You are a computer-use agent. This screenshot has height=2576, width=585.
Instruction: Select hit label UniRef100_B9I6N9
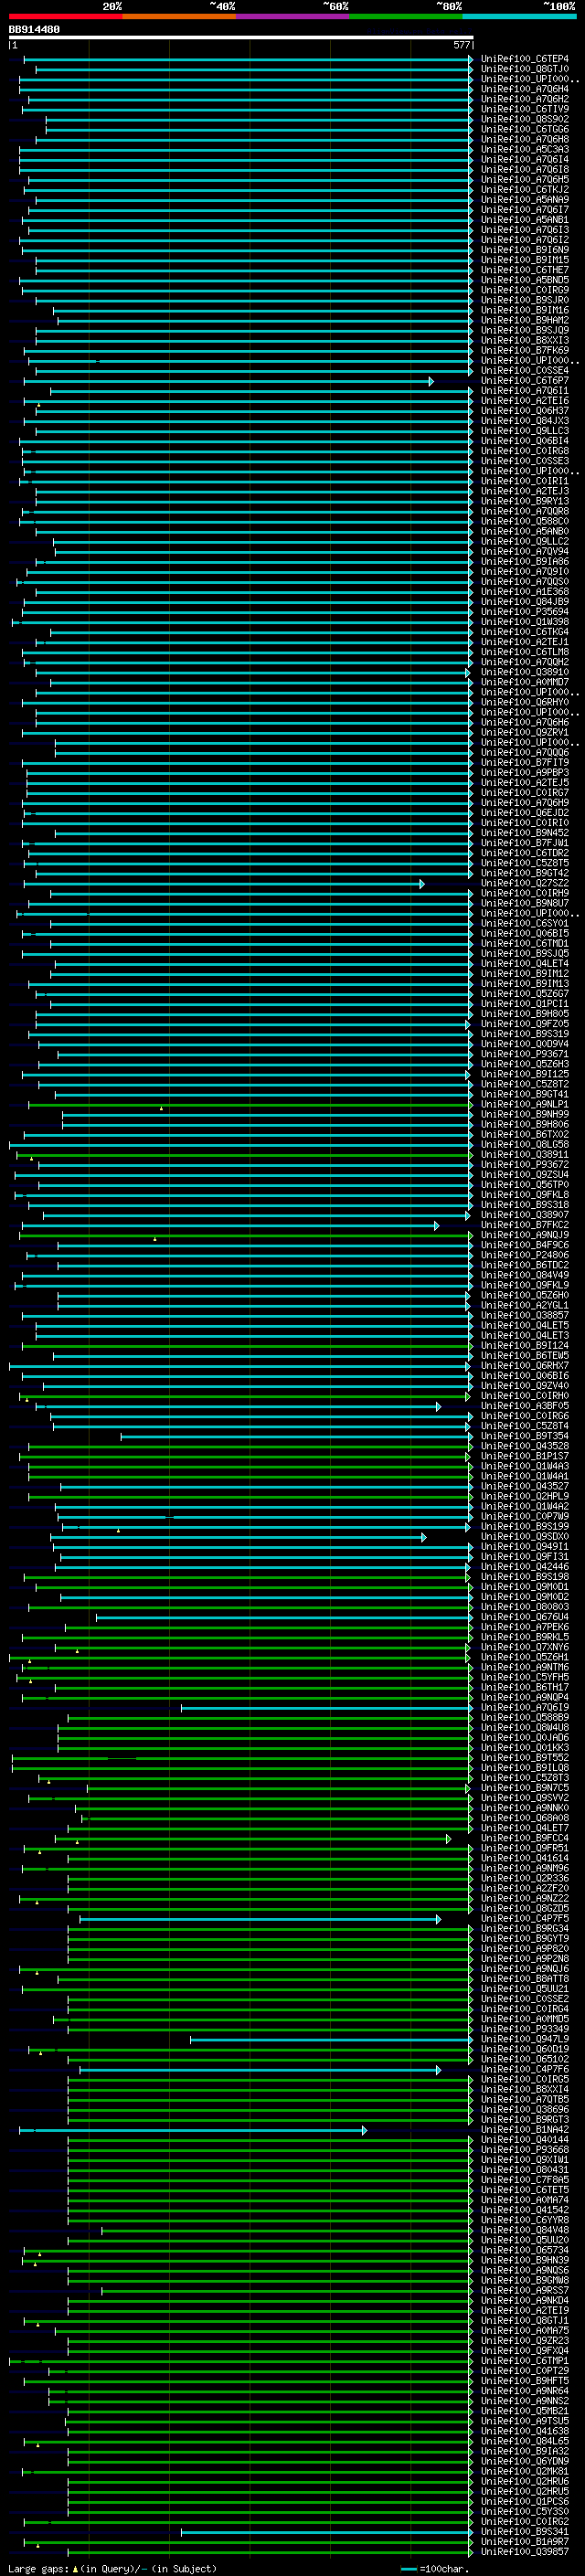tap(524, 250)
